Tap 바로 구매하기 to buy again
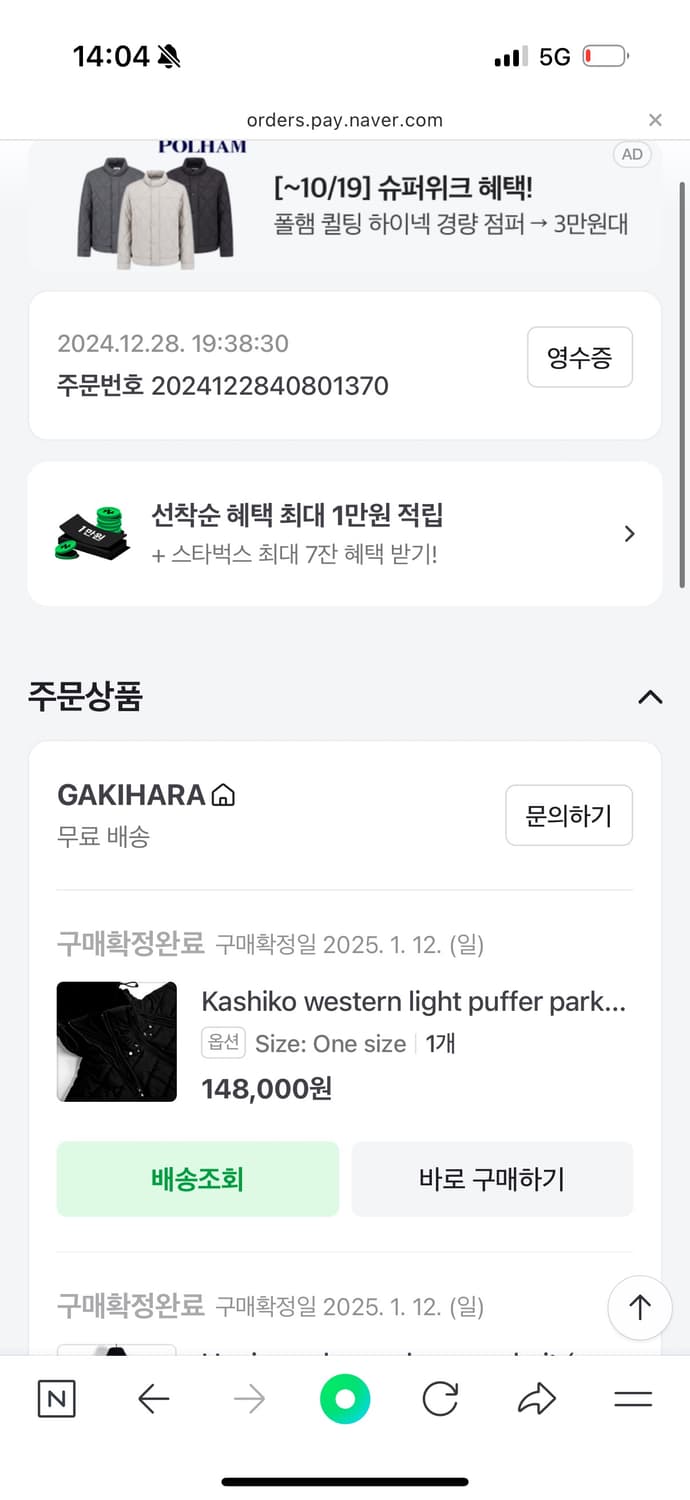 pyautogui.click(x=492, y=1179)
